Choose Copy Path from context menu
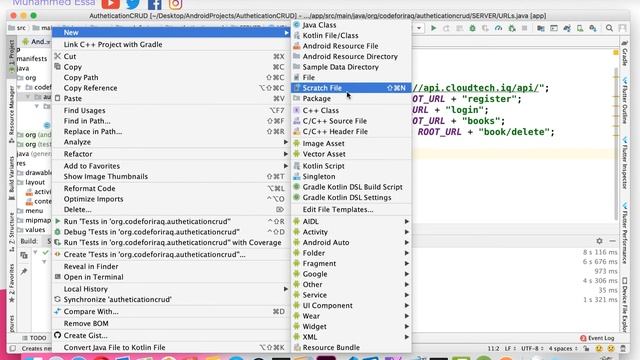The height and width of the screenshot is (360, 640). click(171, 77)
